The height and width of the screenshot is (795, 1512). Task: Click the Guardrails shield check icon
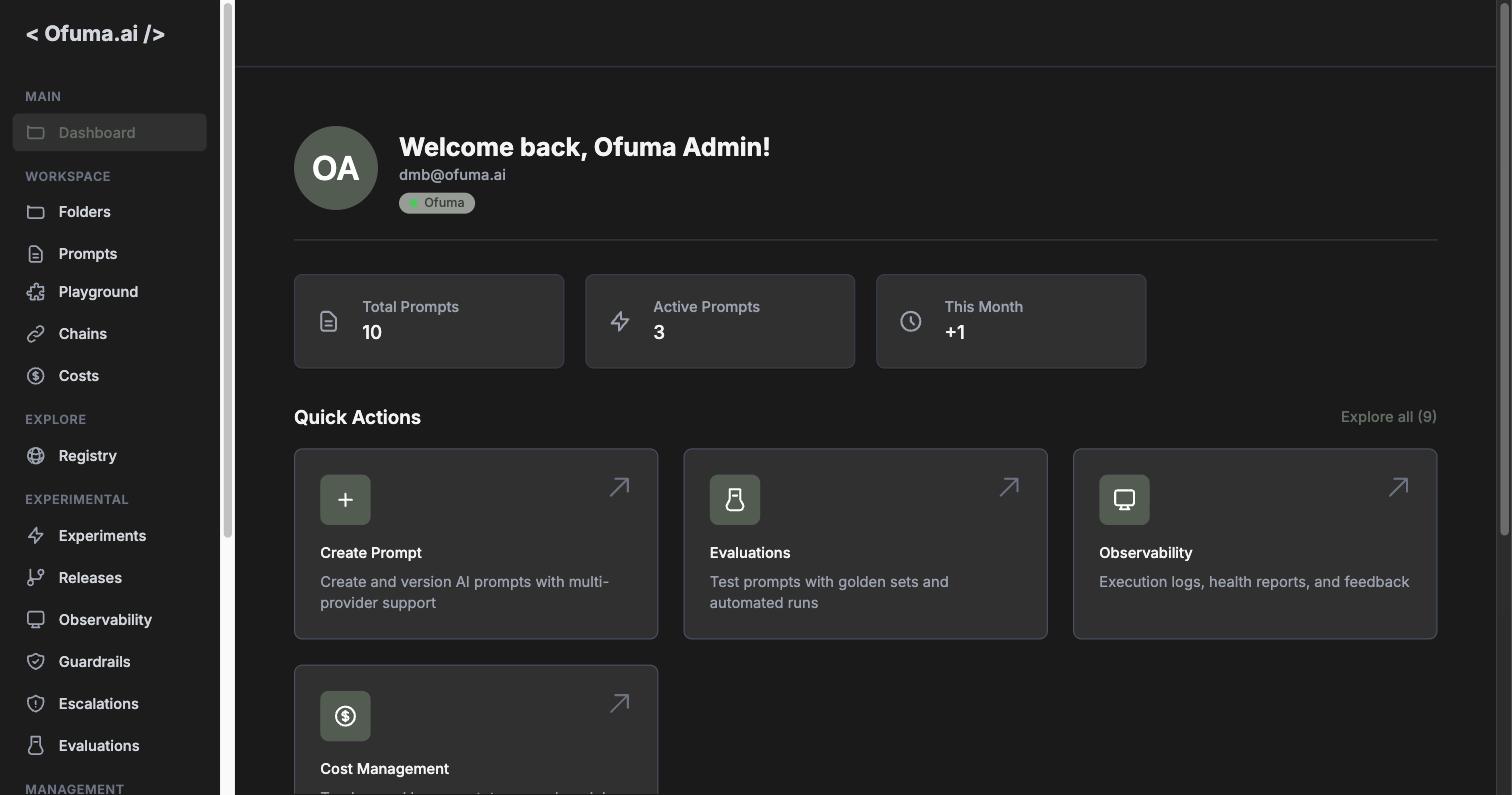36,662
